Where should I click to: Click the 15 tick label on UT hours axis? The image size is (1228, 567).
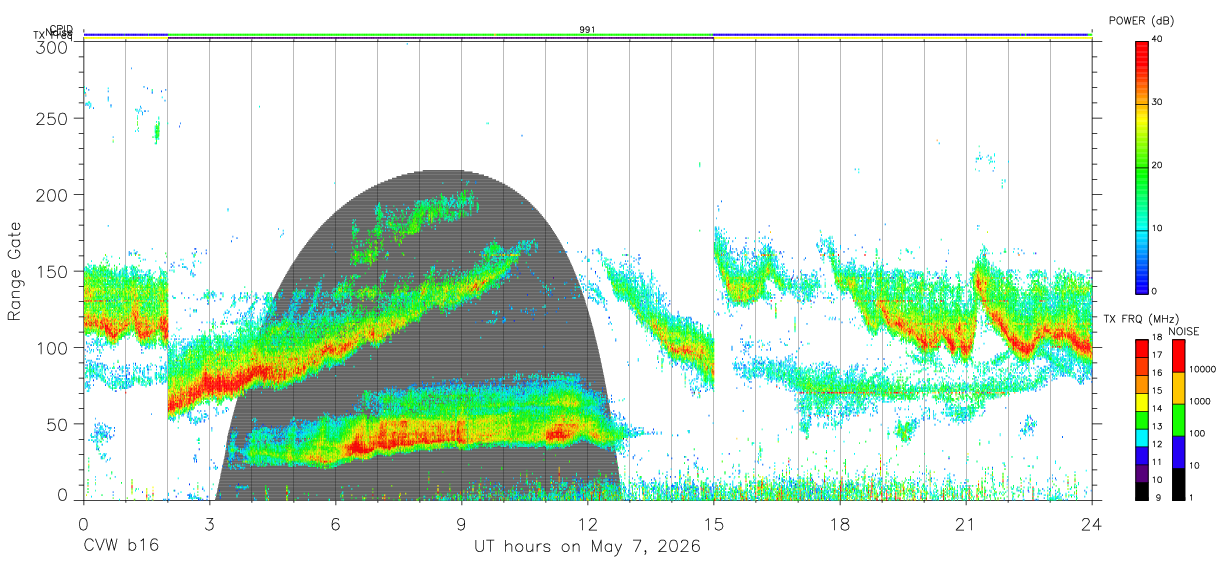714,523
